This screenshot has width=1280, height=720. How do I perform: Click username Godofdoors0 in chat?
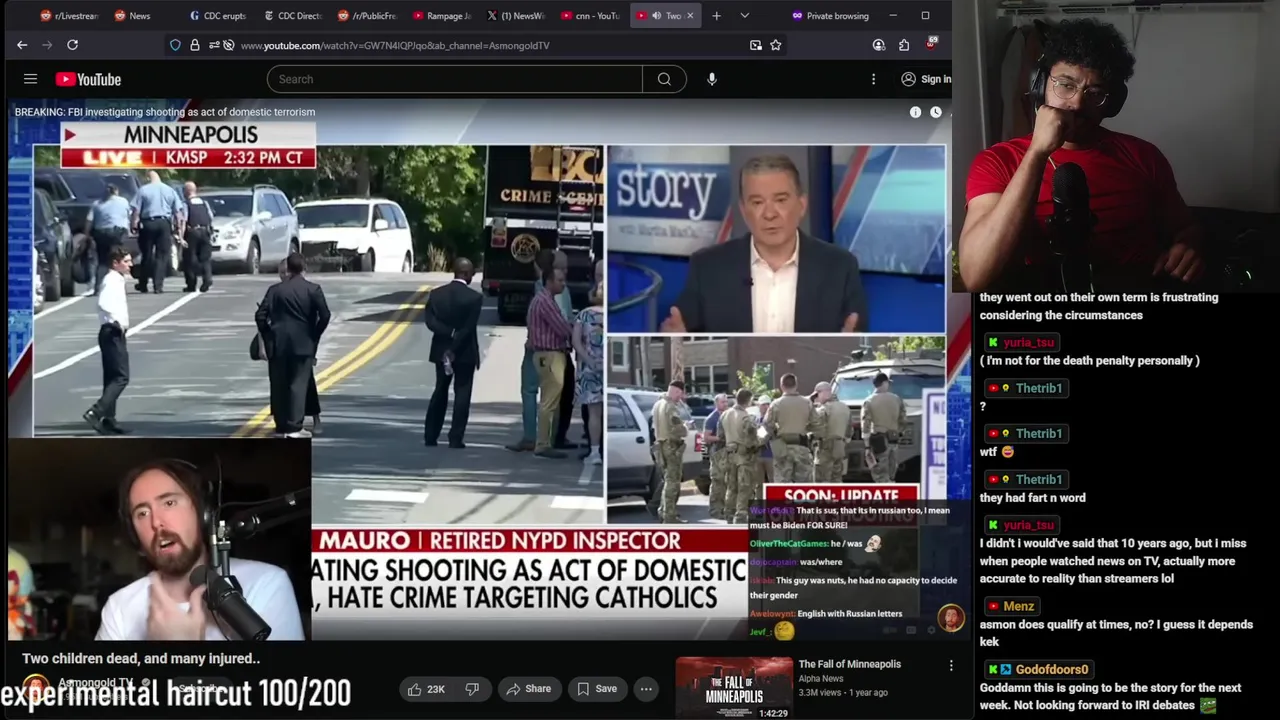pos(1052,670)
